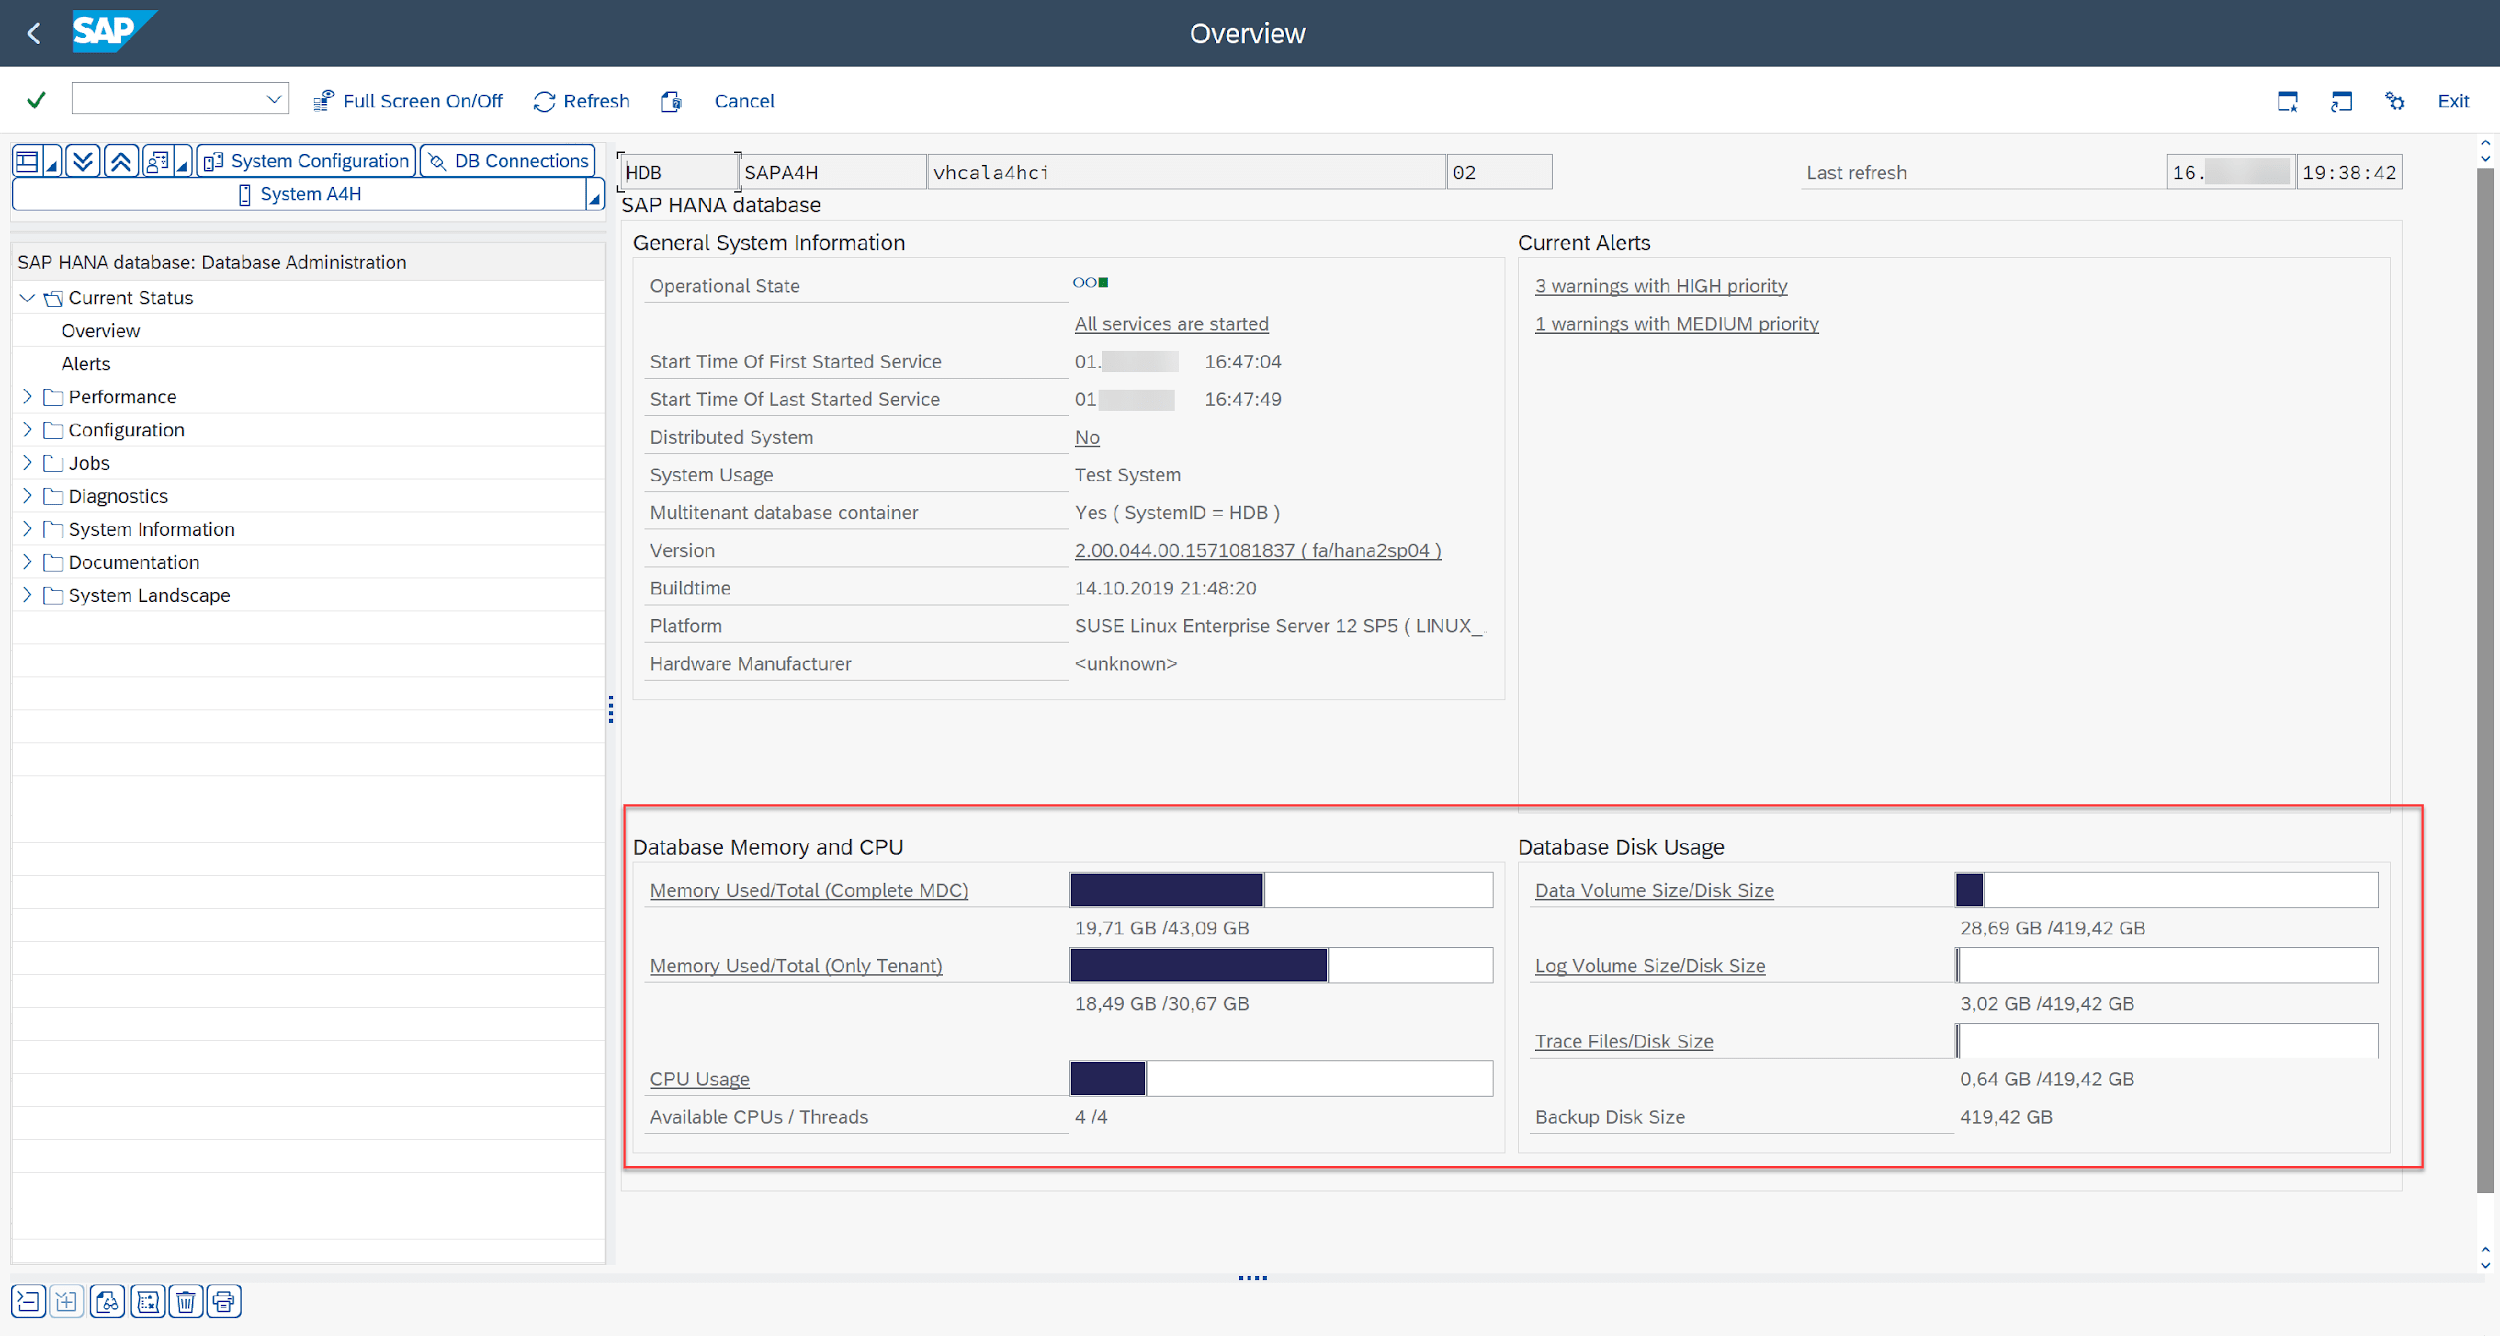Screen dimensions: 2500x1336
Task: Click the user settings icon button
Action: [x=157, y=161]
